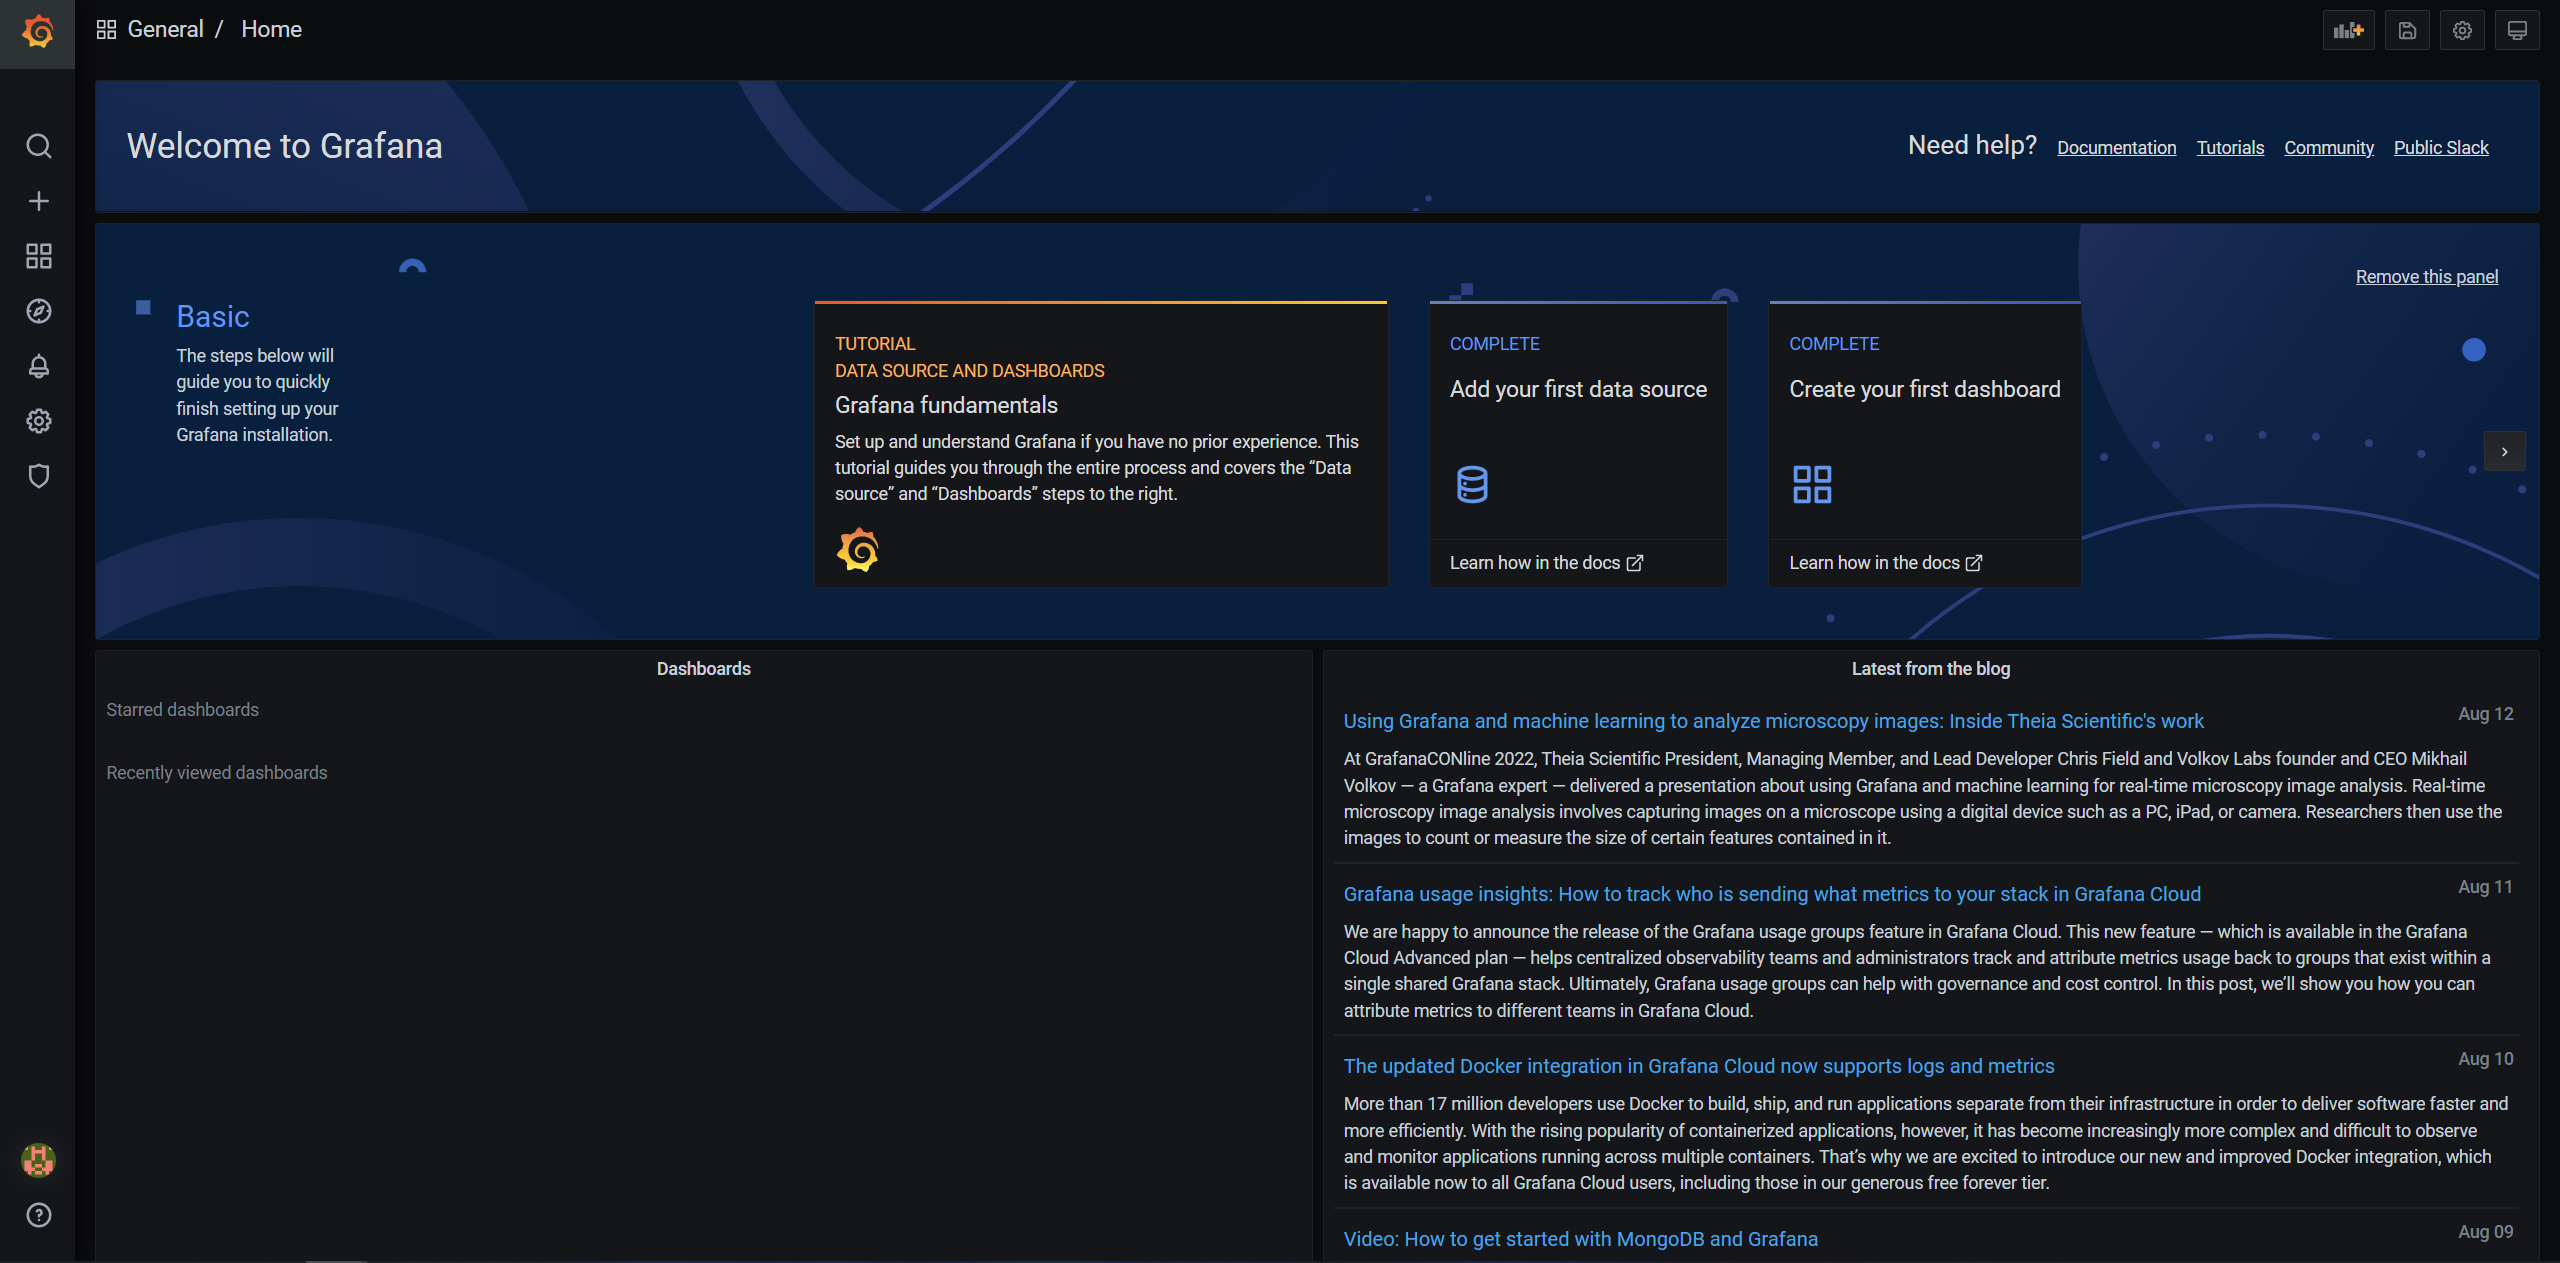Click the Remove this panel link
2560x1263 pixels.
[x=2426, y=277]
